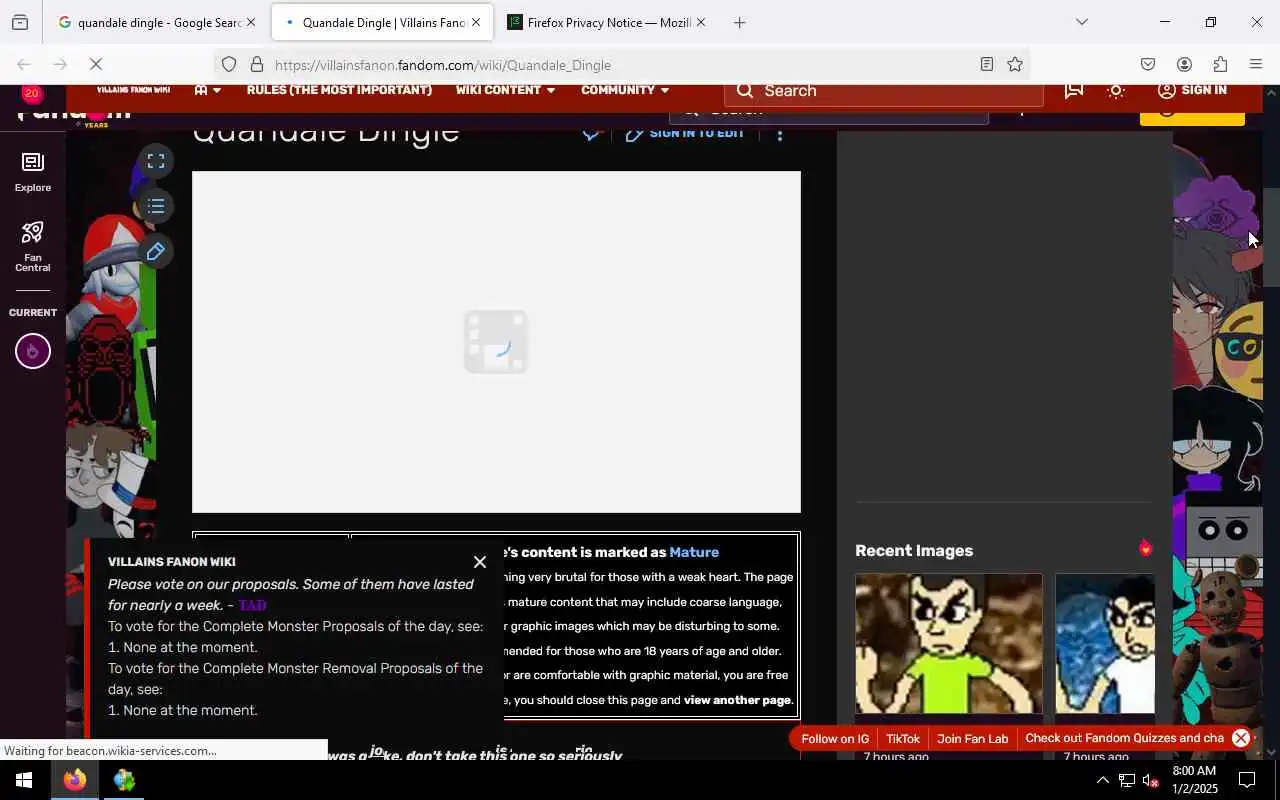Open the Current trending flame icon
1280x800 pixels.
(x=32, y=351)
